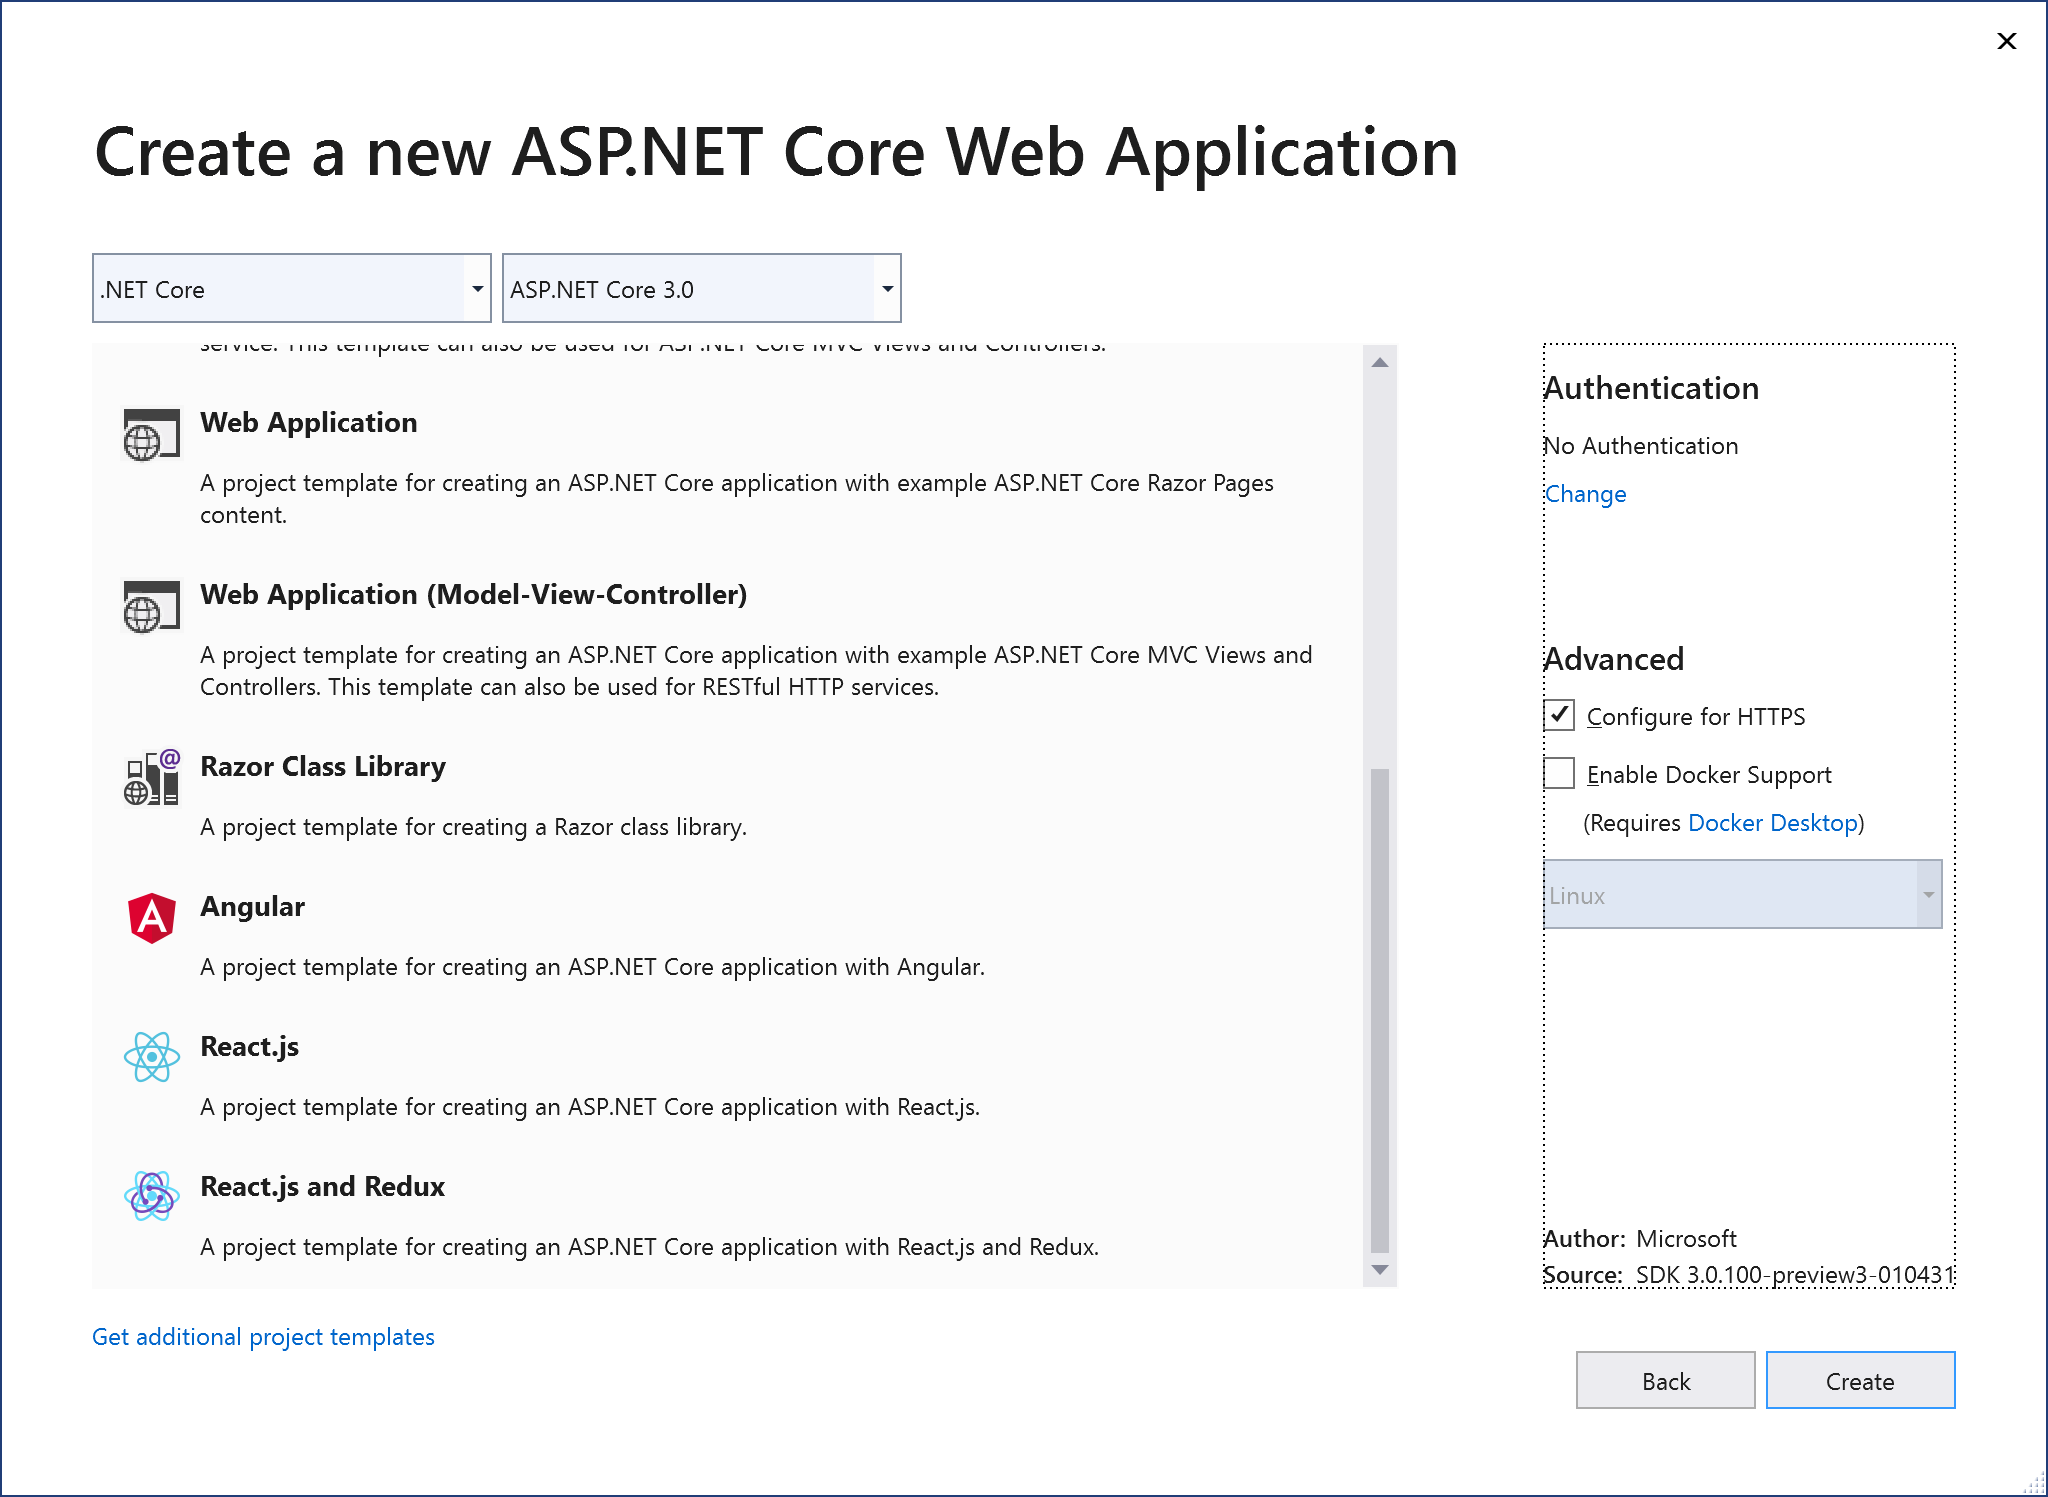The height and width of the screenshot is (1497, 2048).
Task: Open the ASP.NET Core 3.0 version dropdown
Action: pos(702,288)
